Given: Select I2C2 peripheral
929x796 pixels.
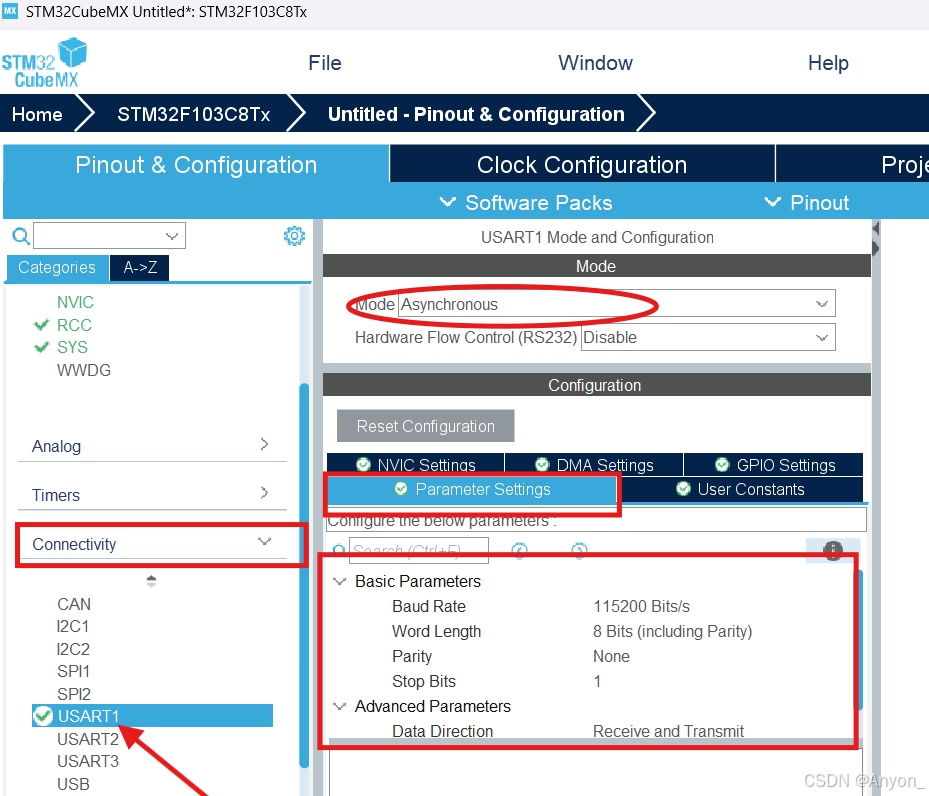Looking at the screenshot, I should (x=73, y=649).
